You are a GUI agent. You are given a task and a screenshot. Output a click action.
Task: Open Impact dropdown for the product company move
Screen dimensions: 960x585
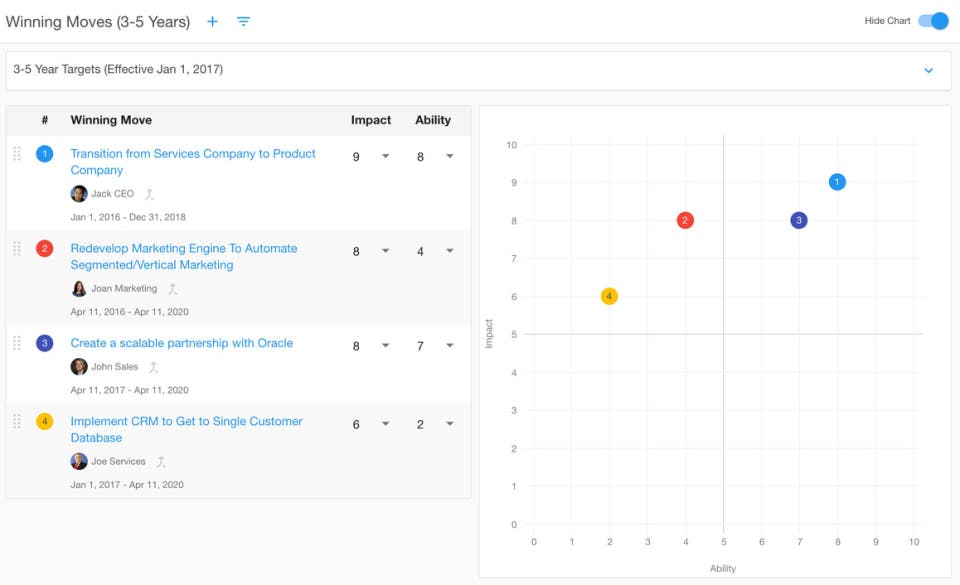pos(385,157)
